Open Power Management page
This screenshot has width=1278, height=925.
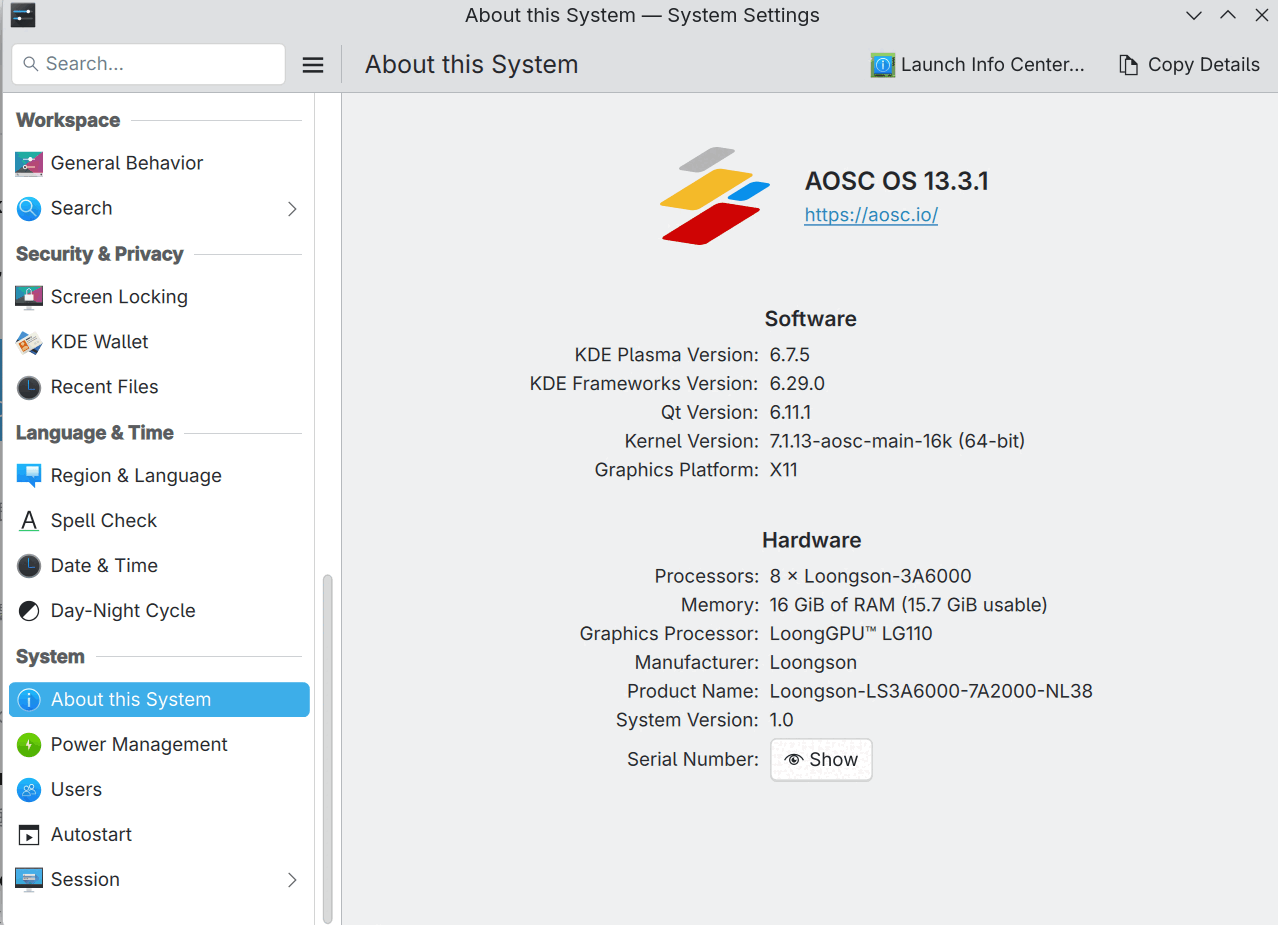[159, 745]
